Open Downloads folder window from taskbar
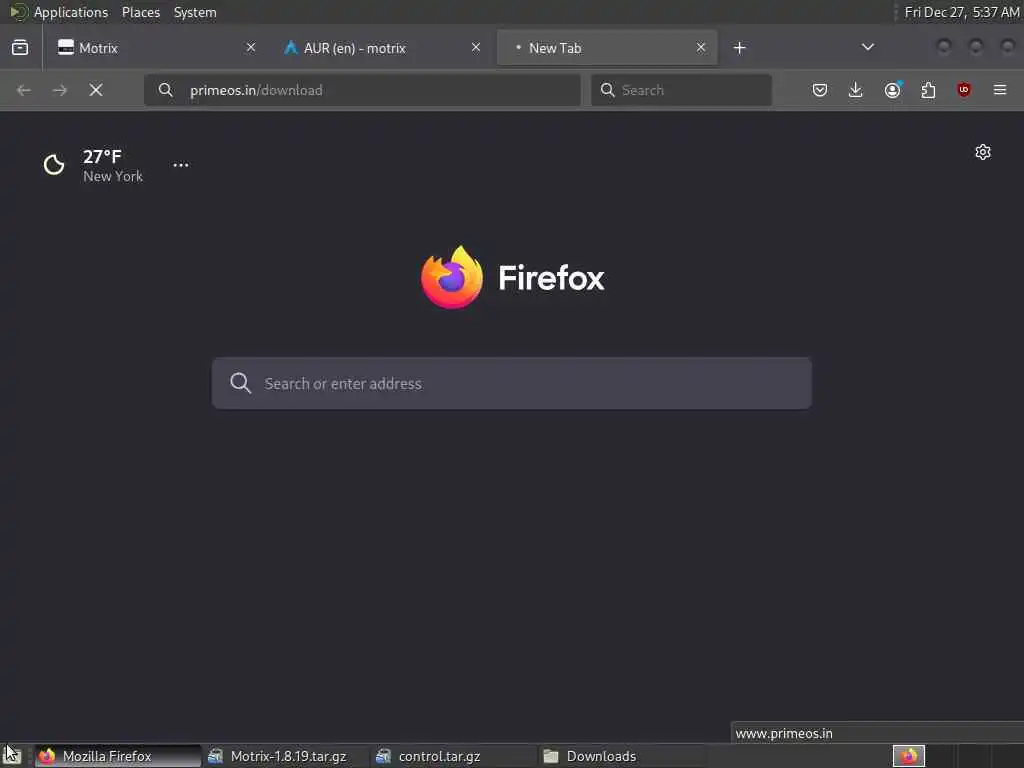This screenshot has height=768, width=1024. click(x=622, y=756)
